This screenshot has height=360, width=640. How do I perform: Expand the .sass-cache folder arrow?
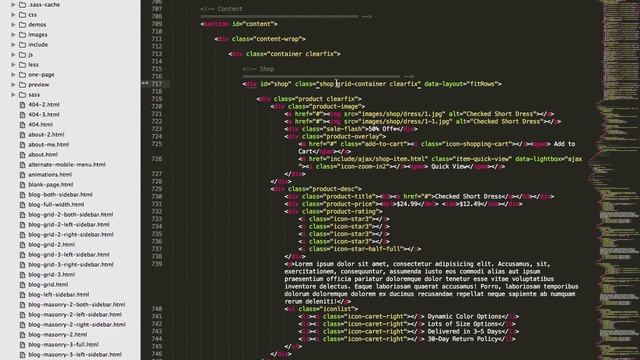click(x=13, y=4)
